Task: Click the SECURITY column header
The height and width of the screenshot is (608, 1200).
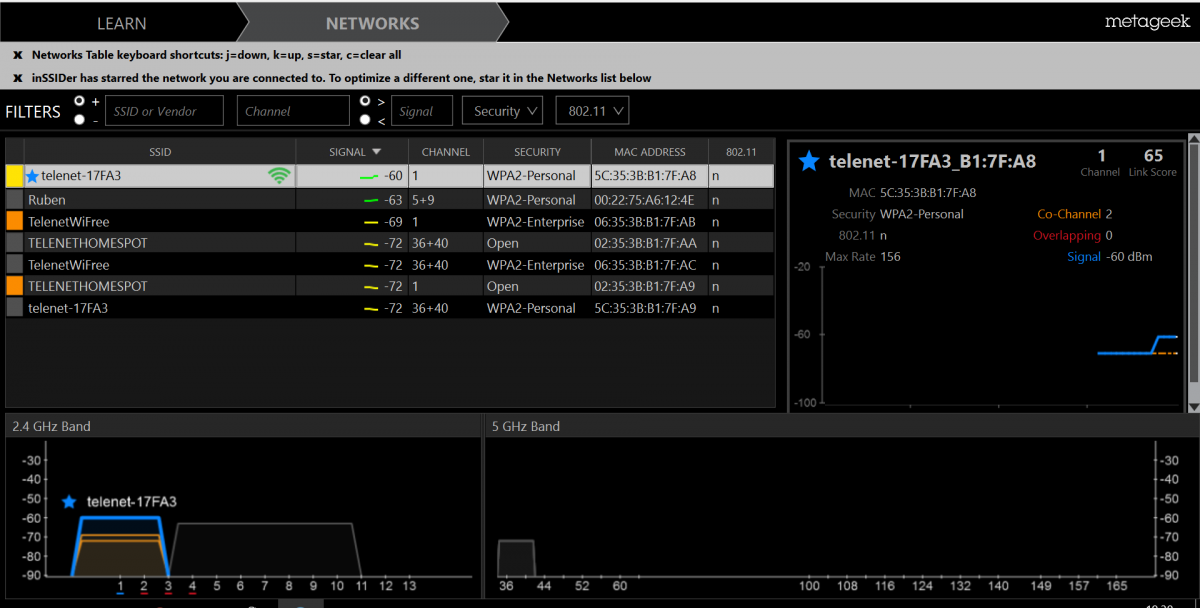Action: [x=537, y=152]
